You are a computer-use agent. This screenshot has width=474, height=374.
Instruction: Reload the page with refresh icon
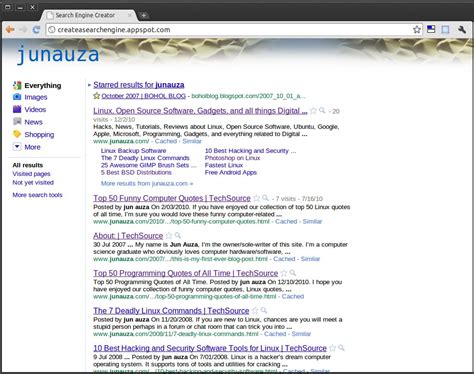click(x=36, y=30)
